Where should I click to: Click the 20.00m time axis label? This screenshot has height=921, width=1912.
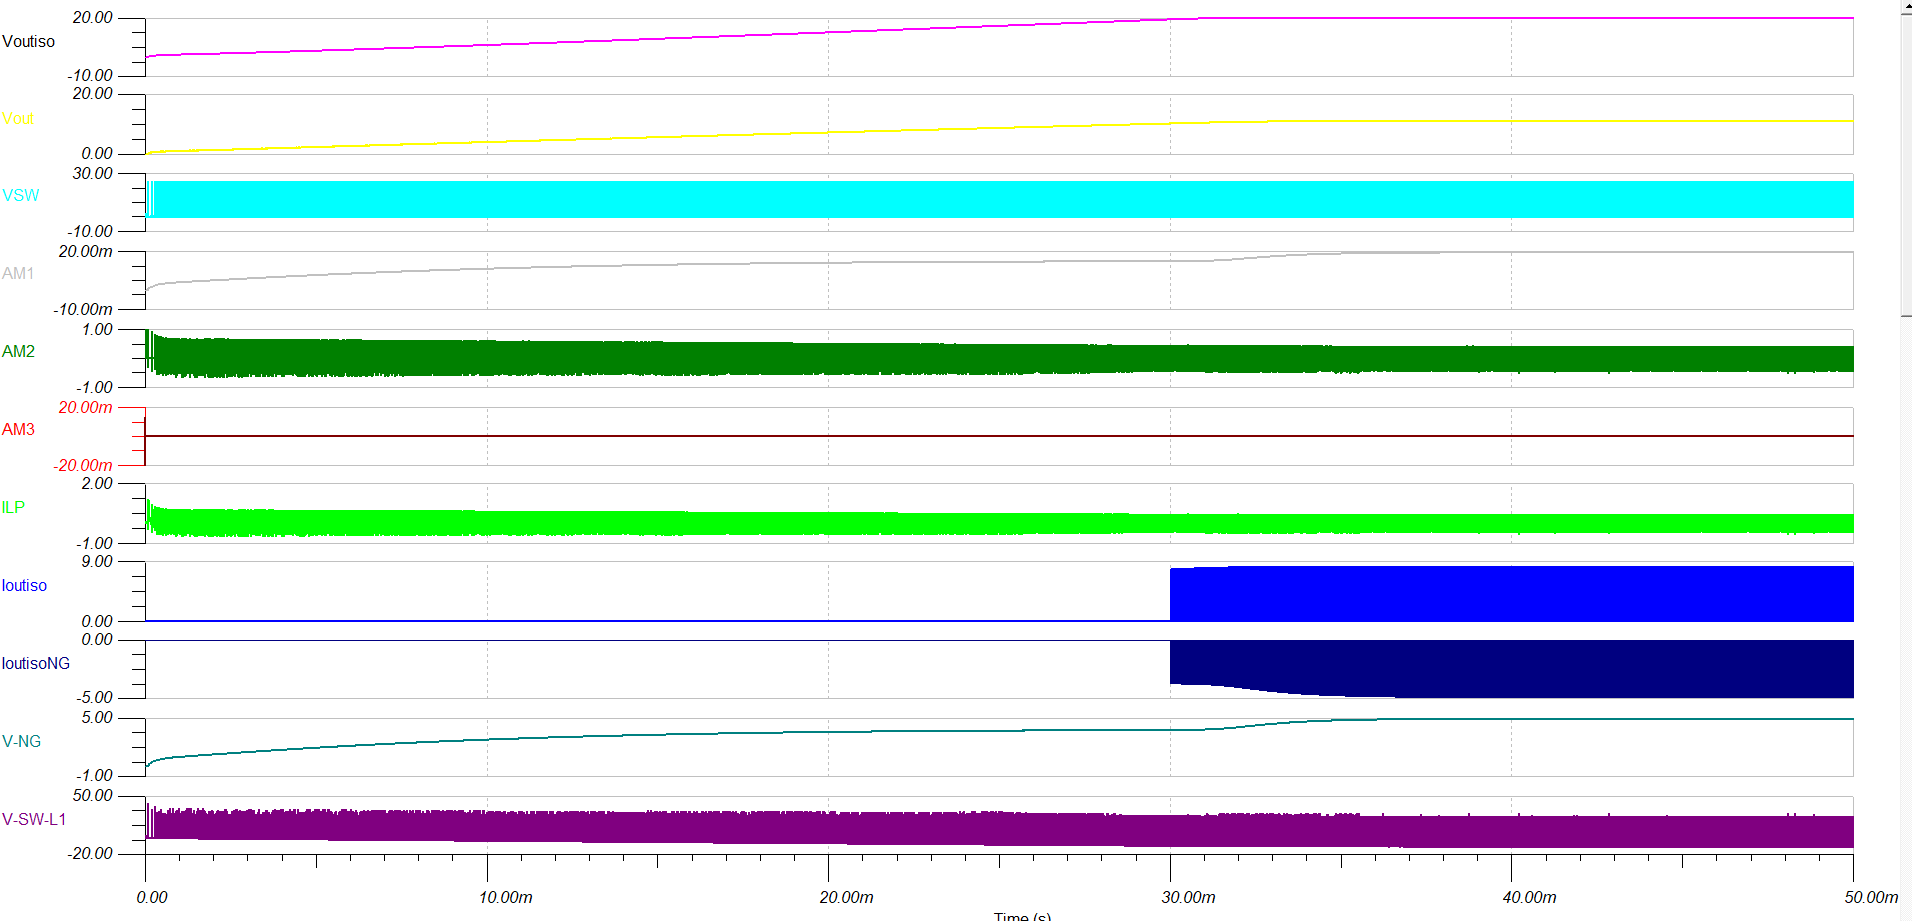(847, 898)
